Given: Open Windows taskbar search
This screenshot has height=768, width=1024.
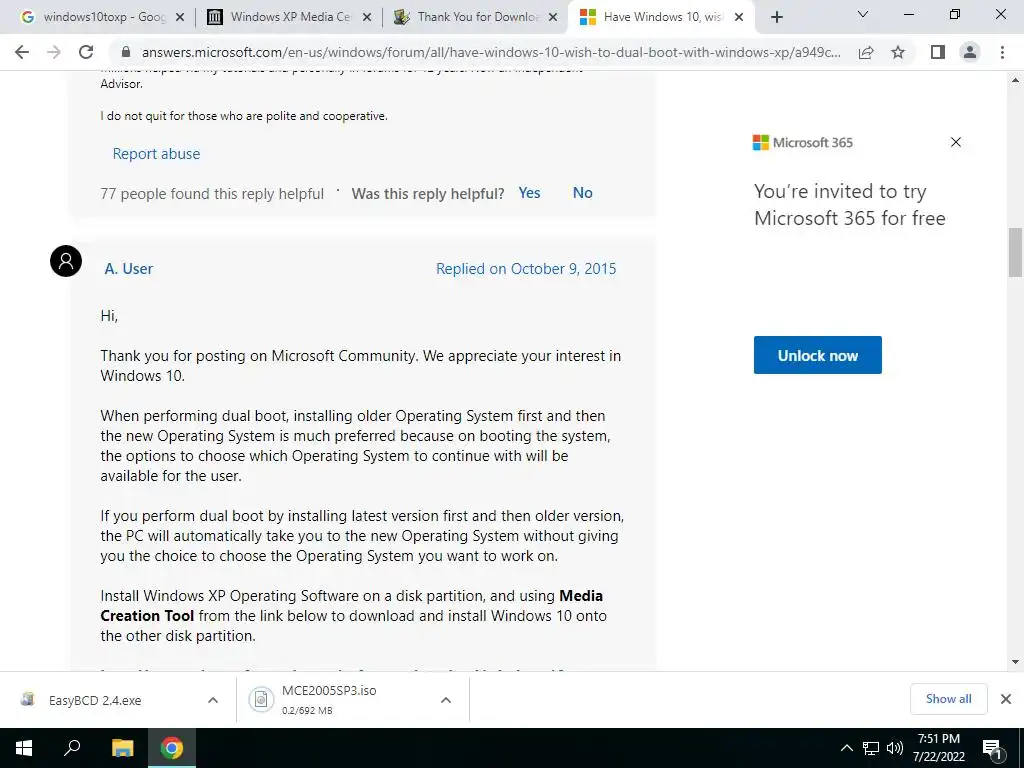Looking at the screenshot, I should pos(72,748).
